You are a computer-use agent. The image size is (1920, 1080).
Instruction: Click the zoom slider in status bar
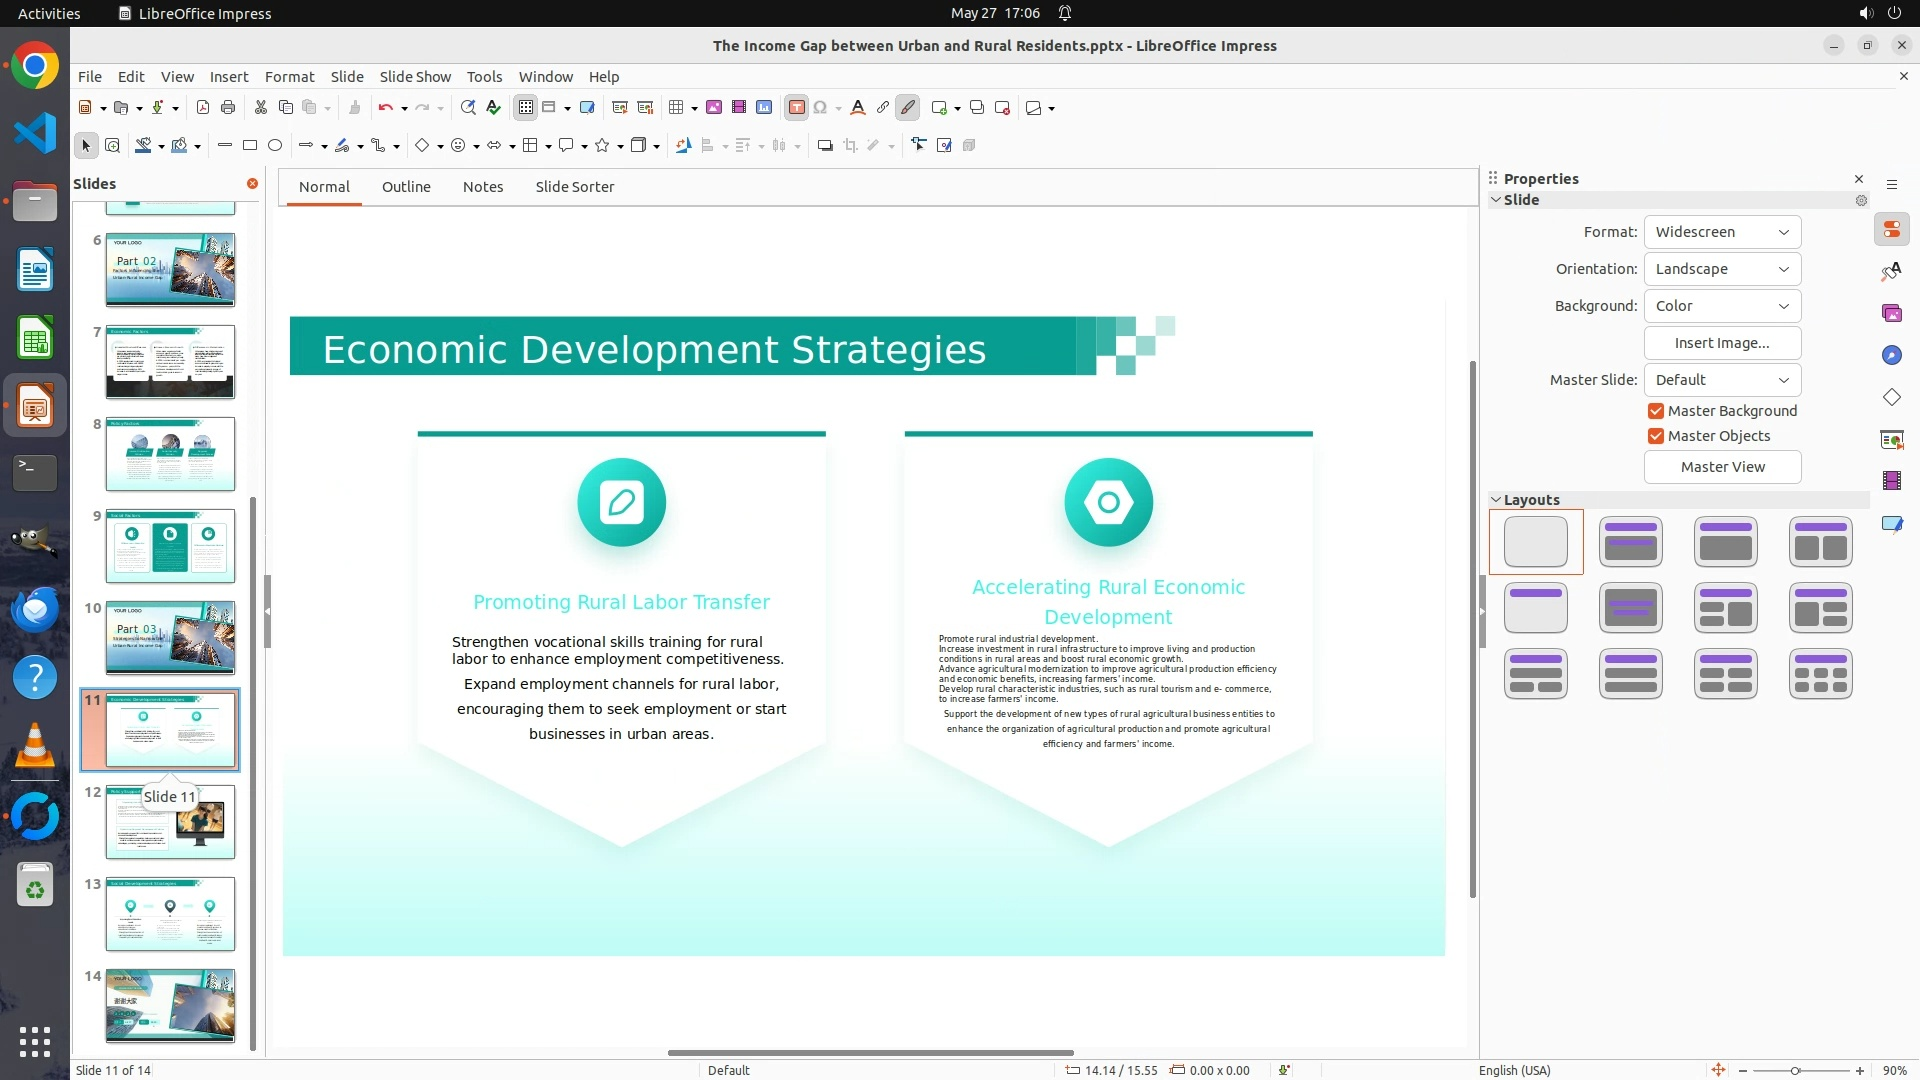click(1795, 1070)
